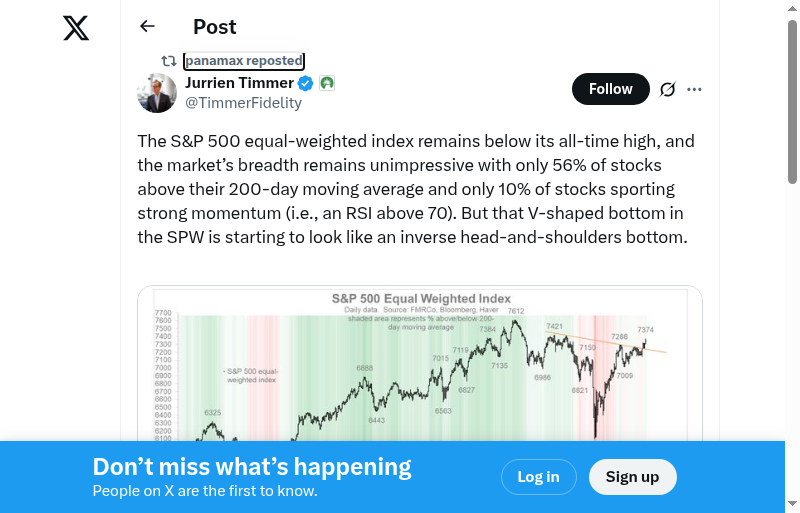Click the blue verified badge
The height and width of the screenshot is (513, 800).
(x=307, y=83)
